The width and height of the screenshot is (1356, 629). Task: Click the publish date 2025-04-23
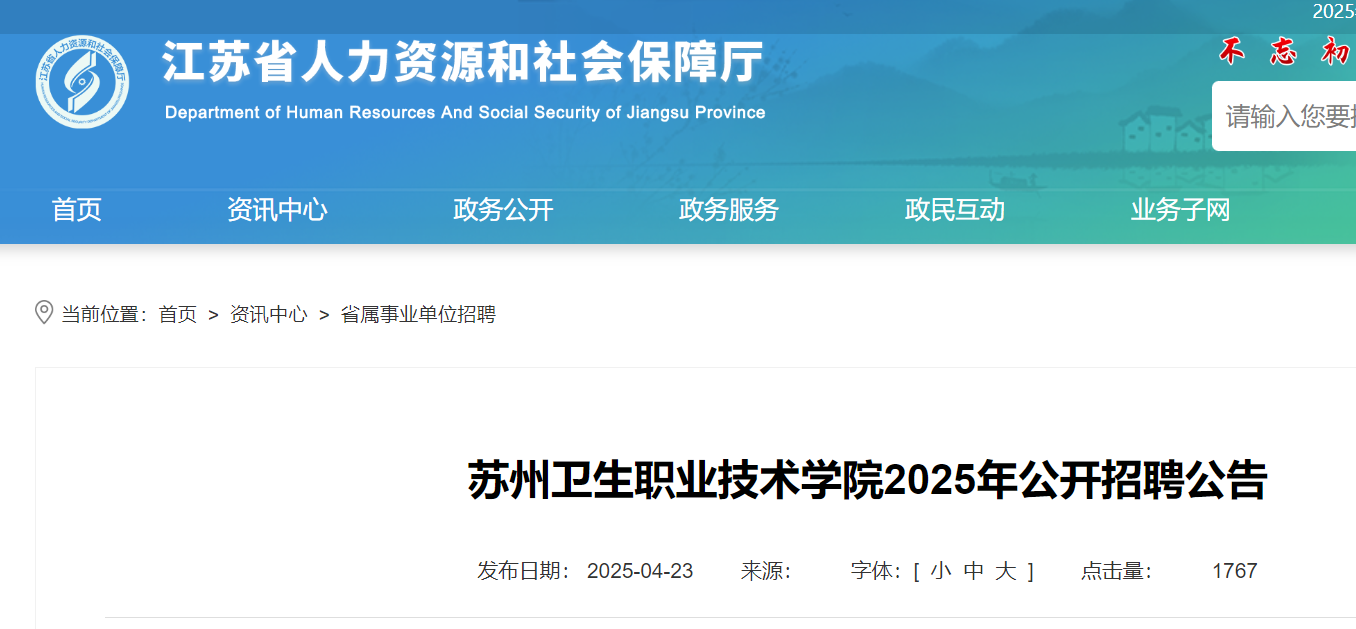(x=640, y=571)
